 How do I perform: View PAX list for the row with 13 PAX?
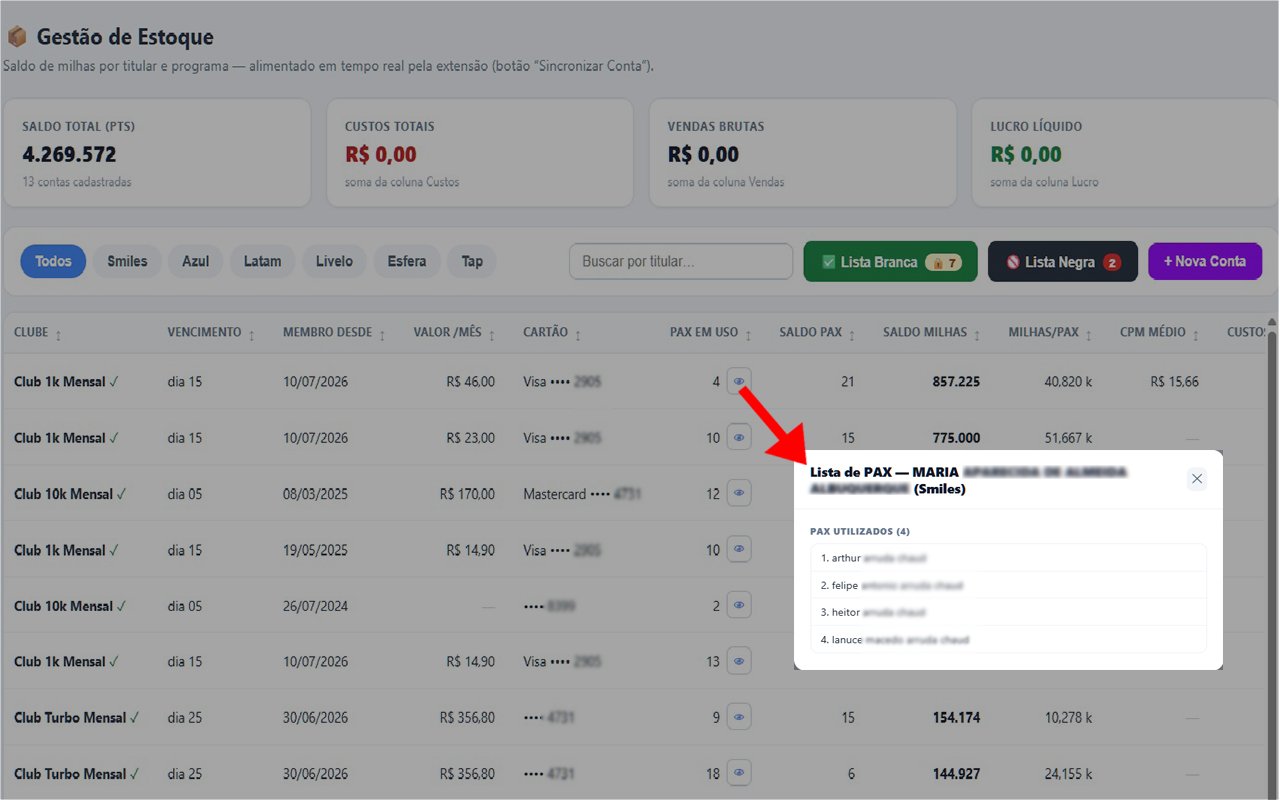739,661
